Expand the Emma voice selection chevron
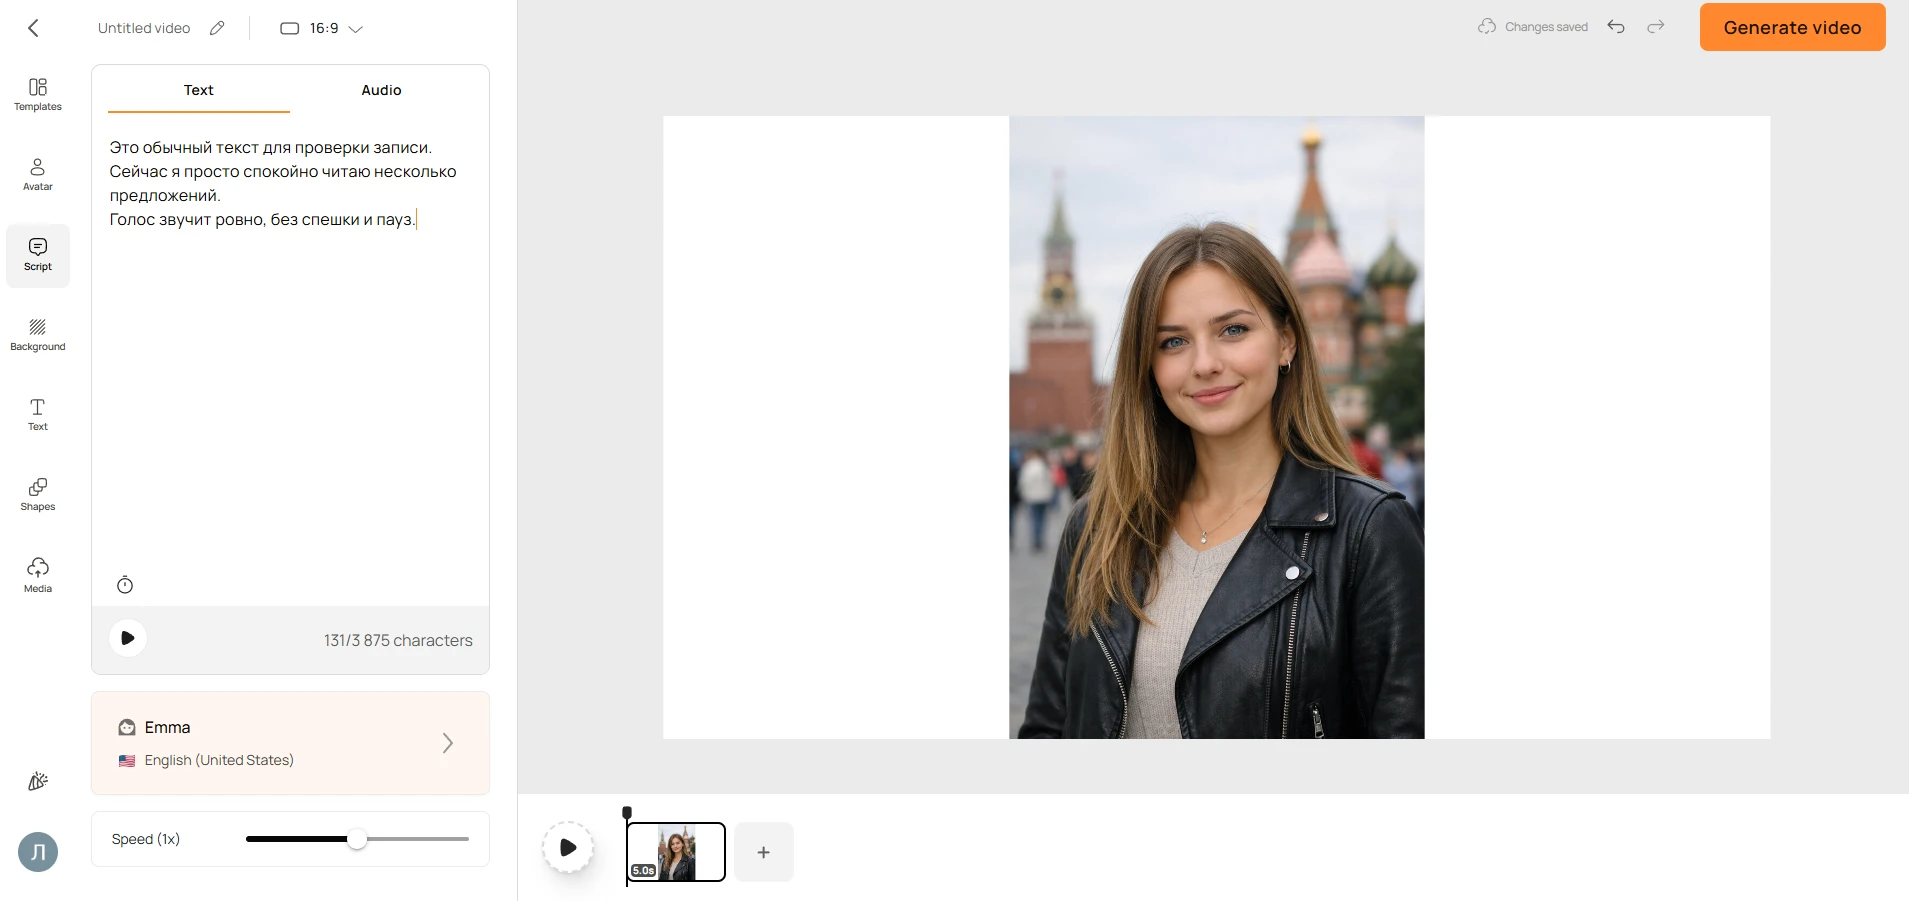This screenshot has width=1909, height=901. (448, 743)
